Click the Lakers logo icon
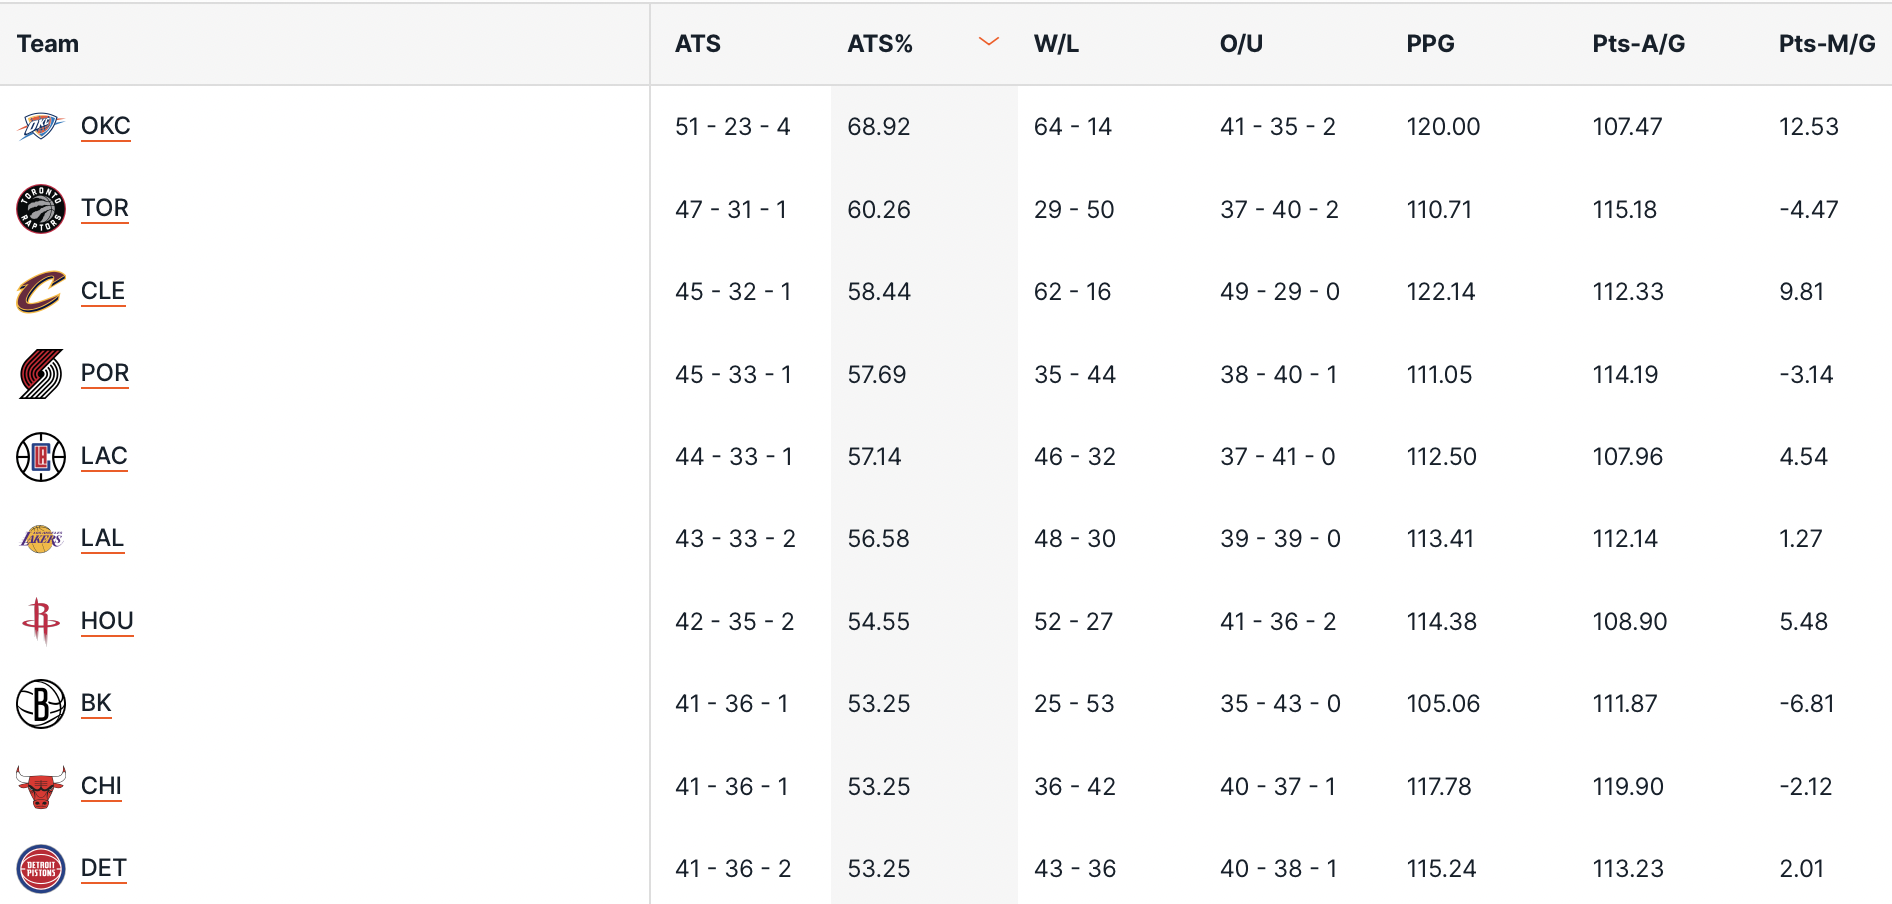The width and height of the screenshot is (1892, 904). coord(40,539)
